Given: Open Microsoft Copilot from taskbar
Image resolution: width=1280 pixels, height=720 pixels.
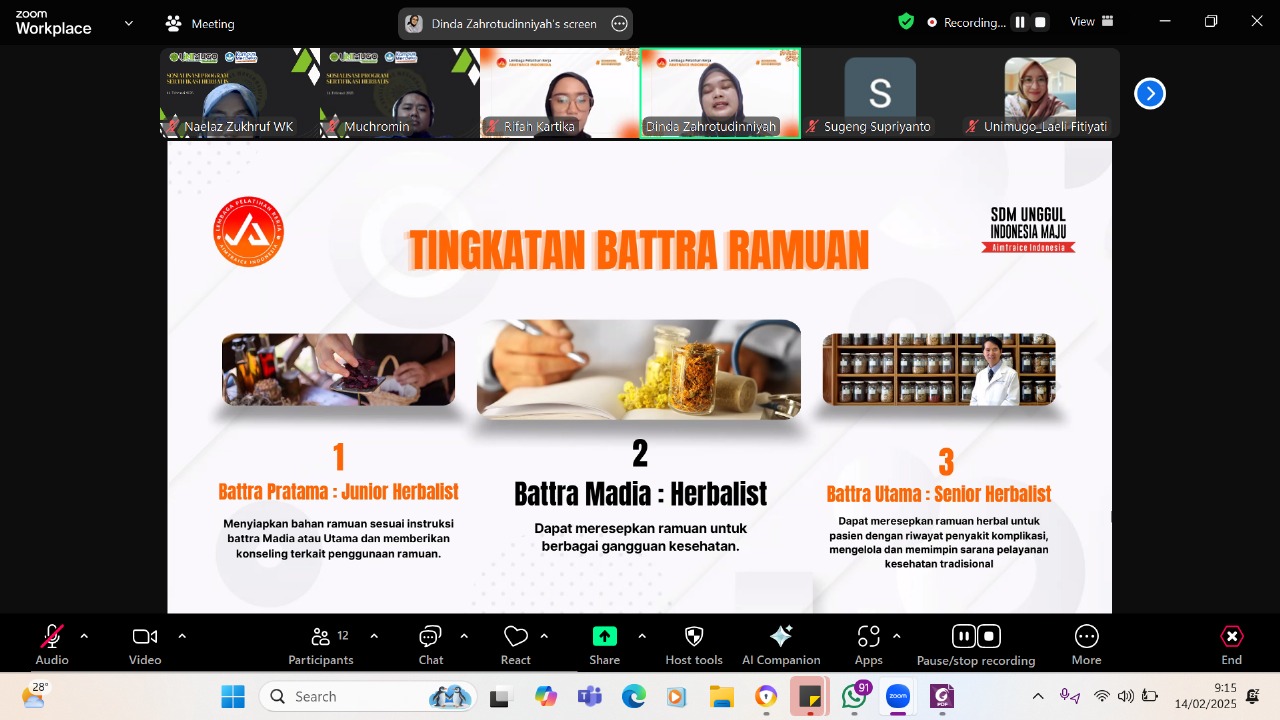Looking at the screenshot, I should (545, 696).
